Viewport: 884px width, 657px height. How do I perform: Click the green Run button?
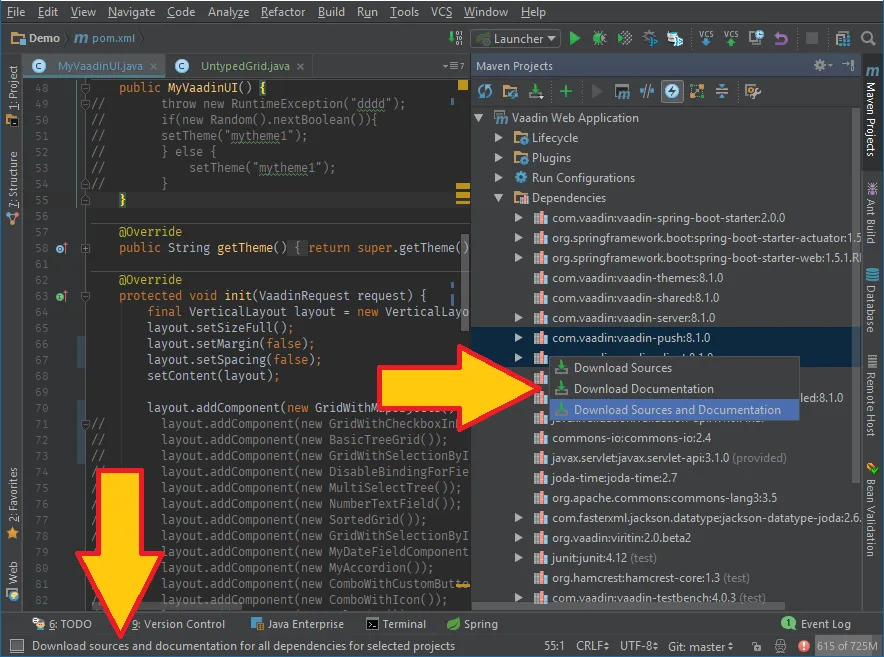[x=575, y=39]
